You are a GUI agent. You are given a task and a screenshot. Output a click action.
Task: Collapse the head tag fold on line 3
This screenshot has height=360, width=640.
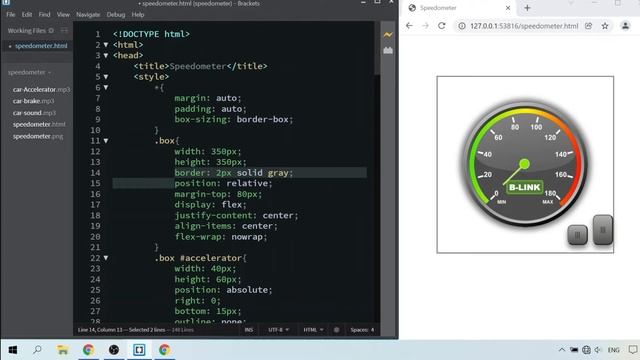click(106, 56)
